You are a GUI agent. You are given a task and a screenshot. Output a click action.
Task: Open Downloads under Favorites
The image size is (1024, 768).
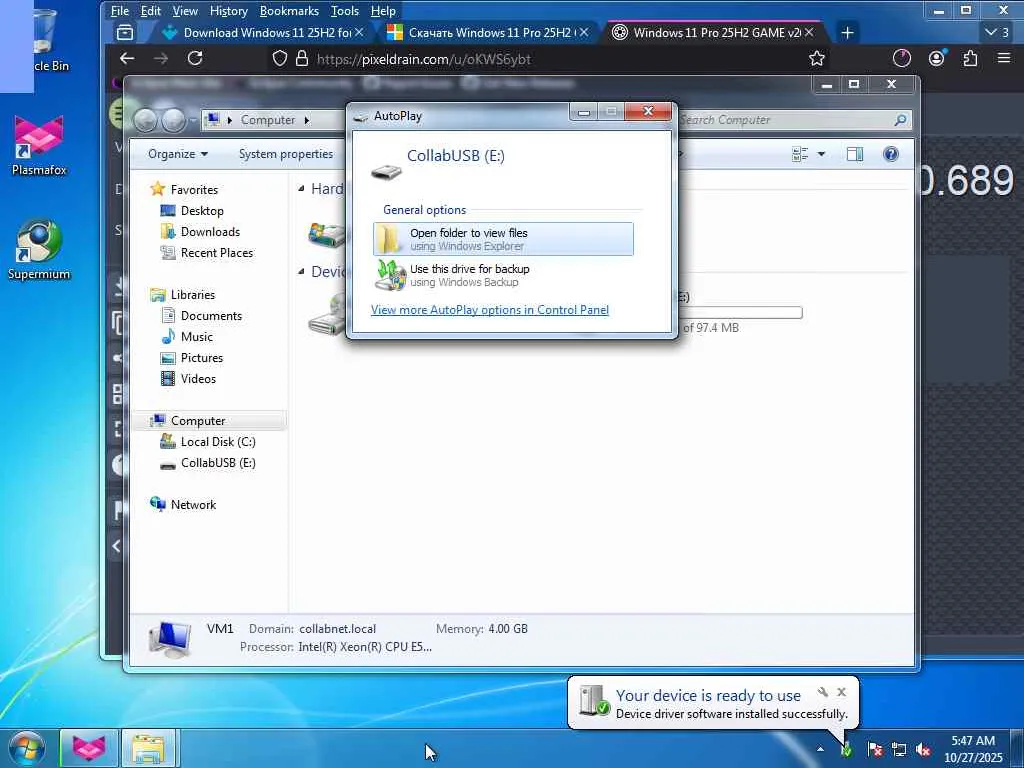(x=210, y=232)
